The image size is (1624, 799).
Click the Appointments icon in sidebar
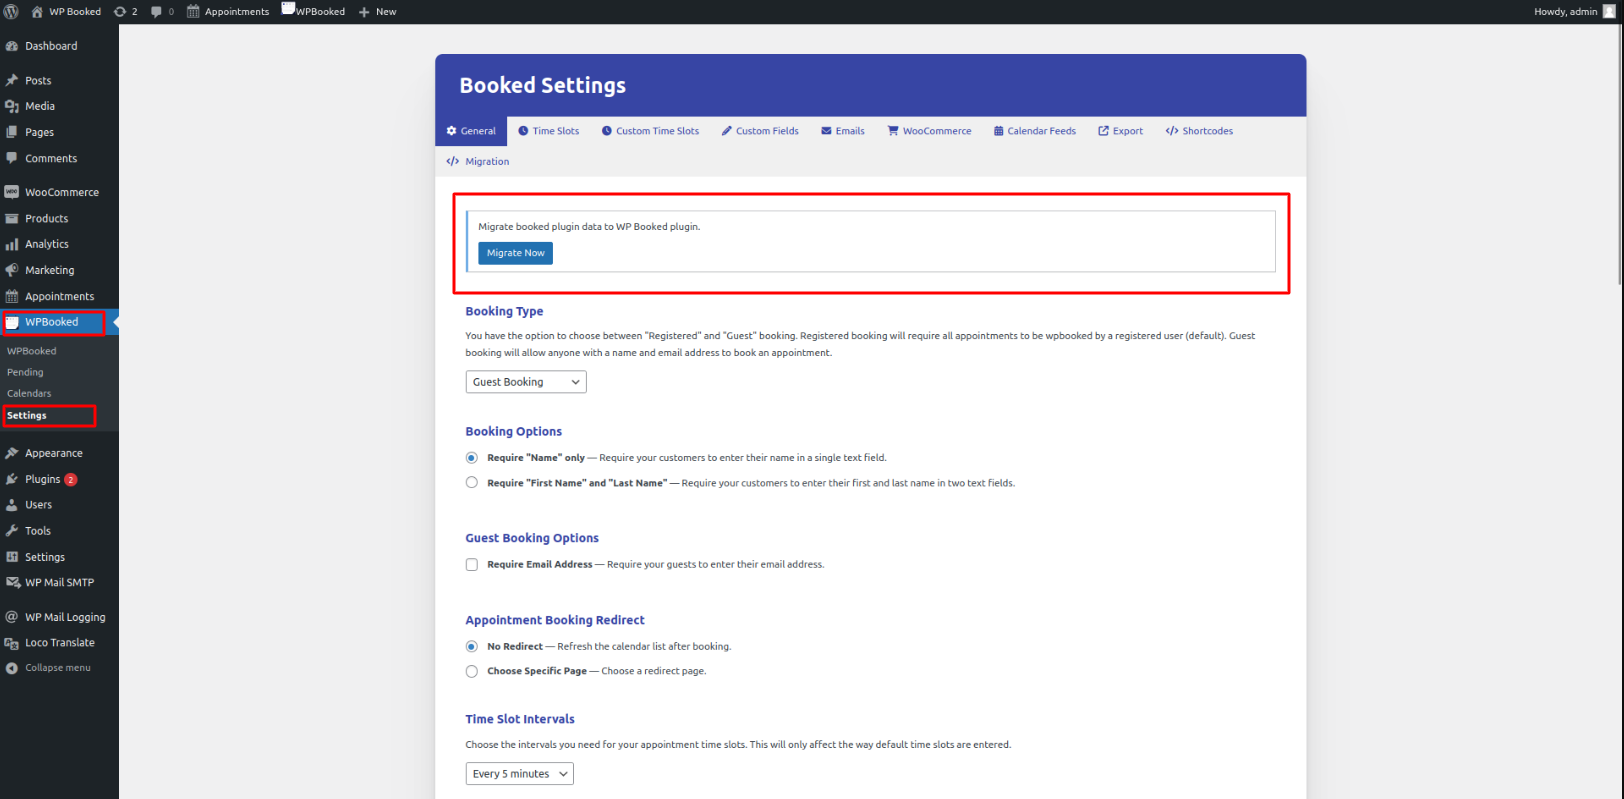pyautogui.click(x=12, y=296)
